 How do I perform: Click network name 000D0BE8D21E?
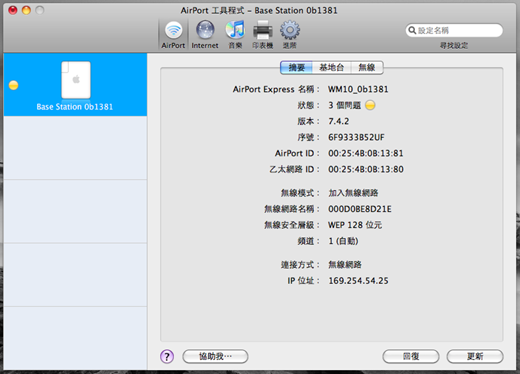(x=360, y=209)
